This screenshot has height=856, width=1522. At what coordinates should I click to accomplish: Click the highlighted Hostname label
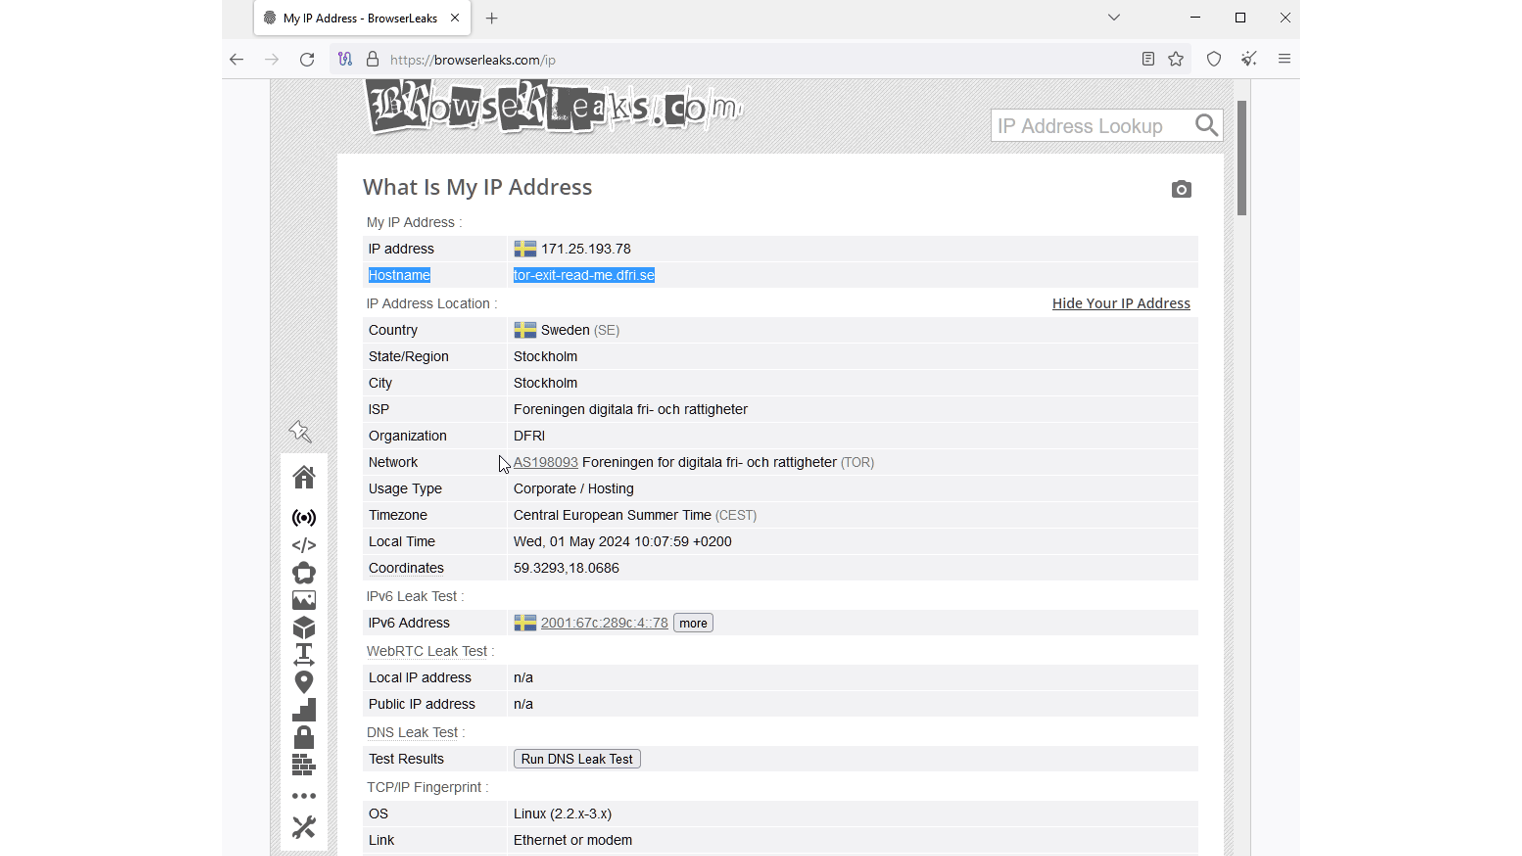399,275
